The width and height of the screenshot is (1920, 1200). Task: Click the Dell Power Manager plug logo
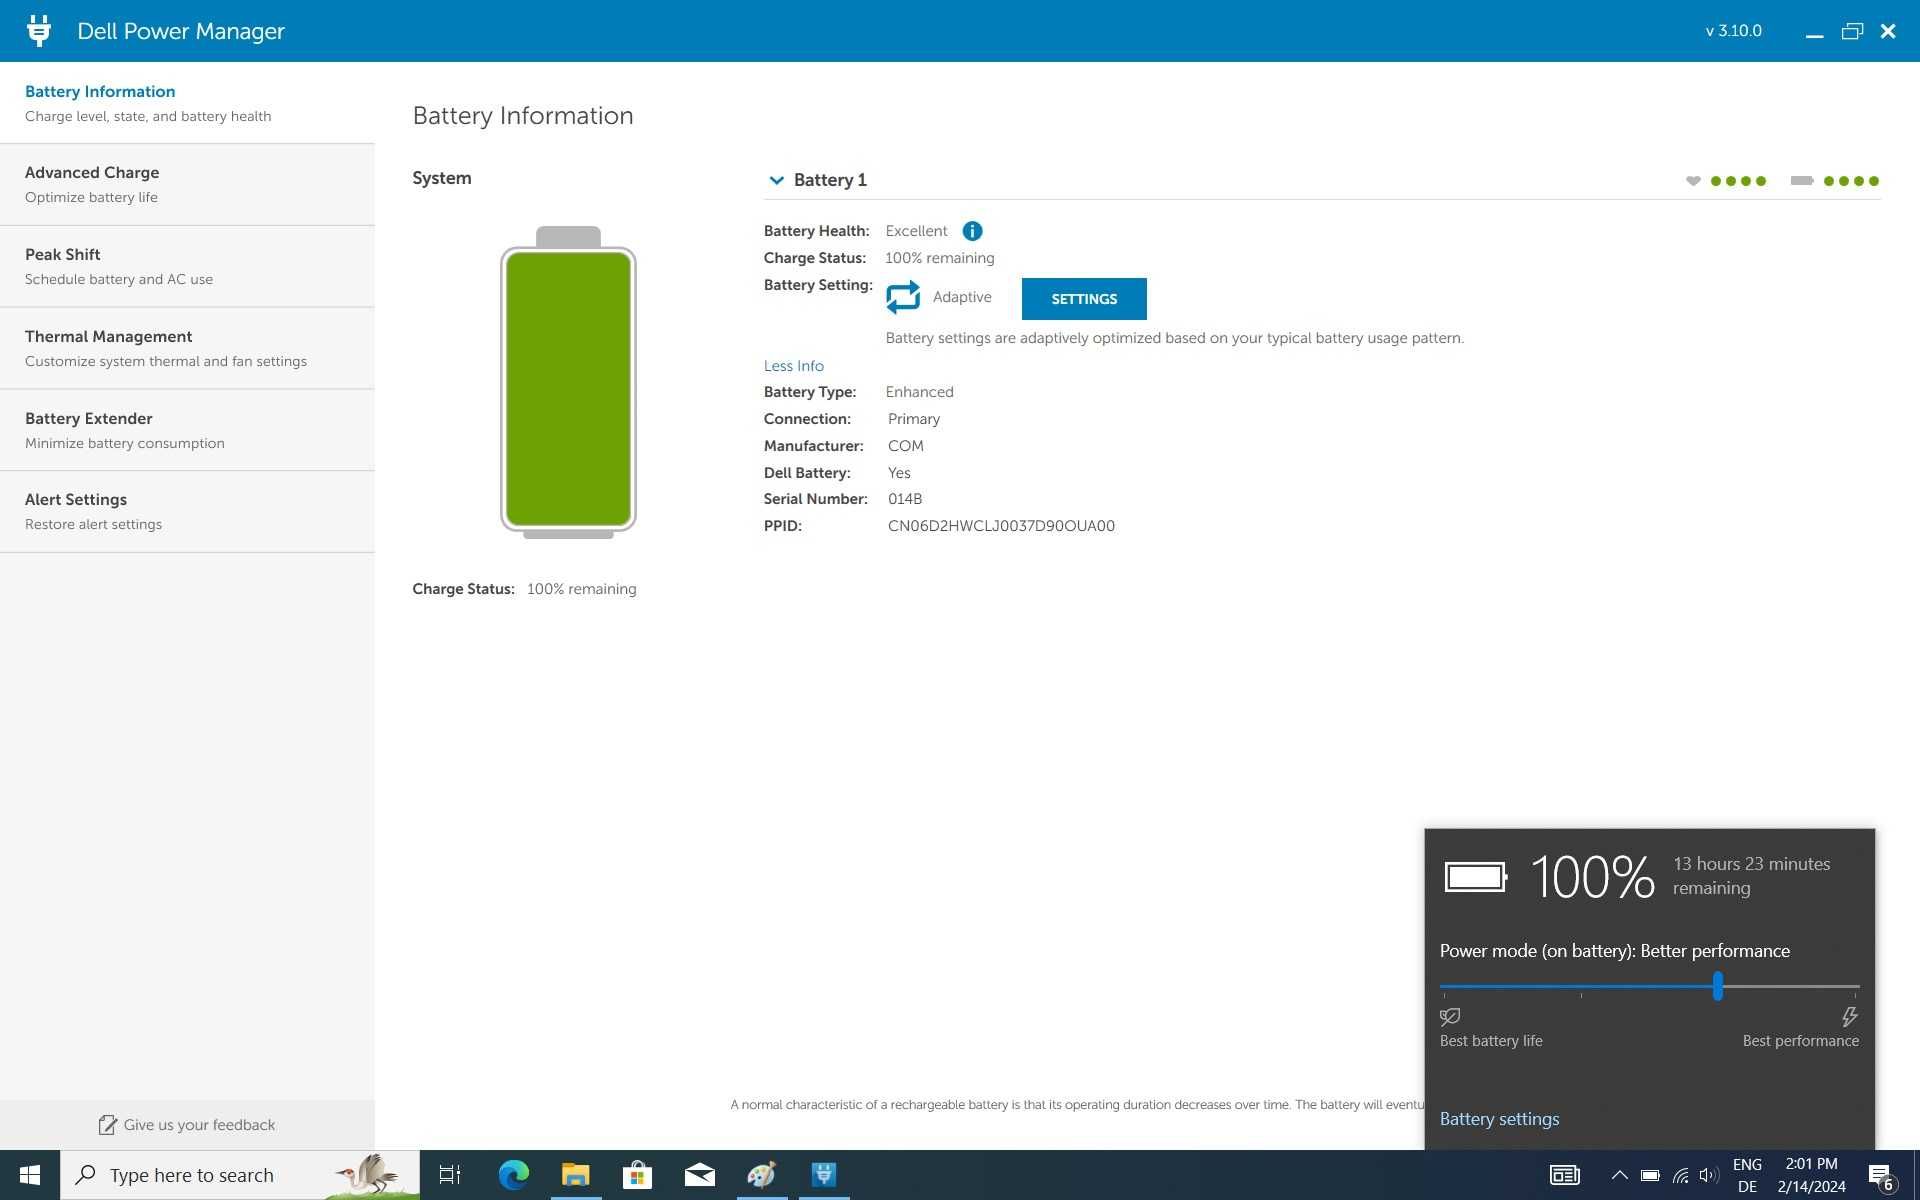[x=39, y=31]
